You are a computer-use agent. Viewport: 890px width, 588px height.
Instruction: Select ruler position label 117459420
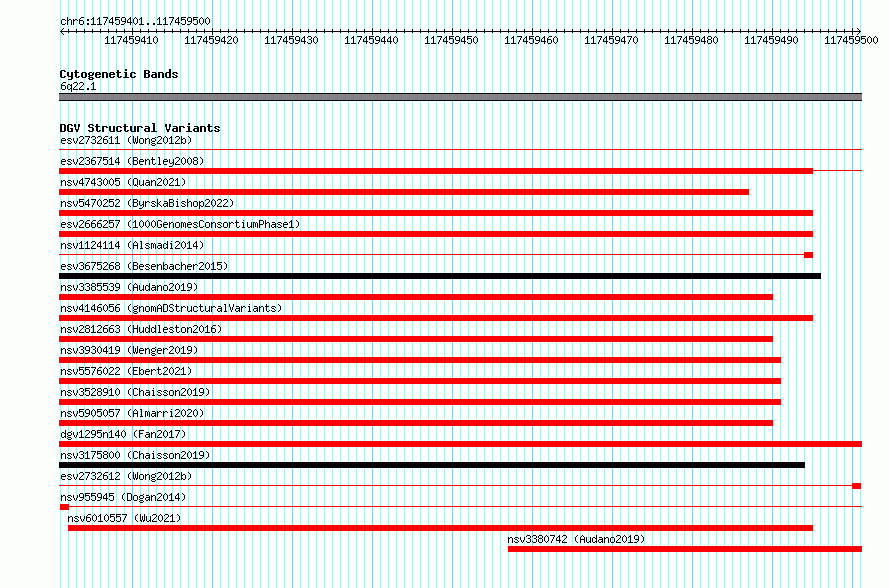pyautogui.click(x=211, y=40)
